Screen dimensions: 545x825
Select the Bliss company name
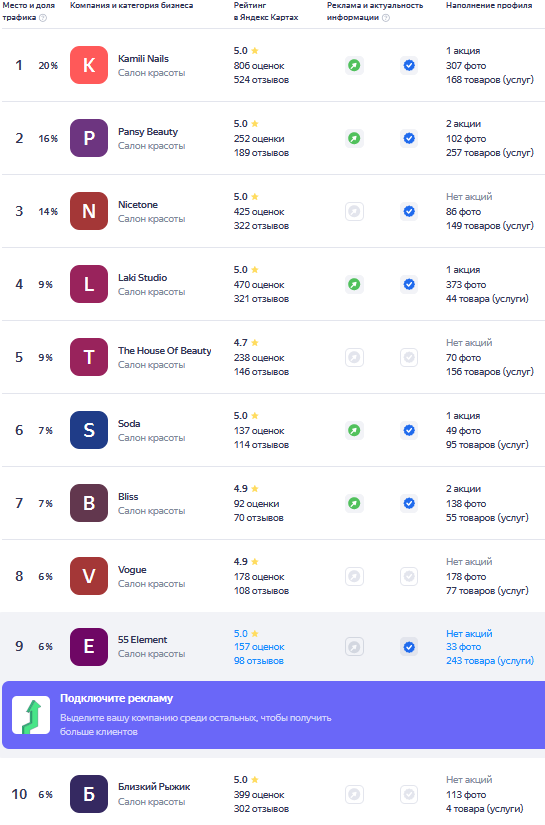pos(128,497)
